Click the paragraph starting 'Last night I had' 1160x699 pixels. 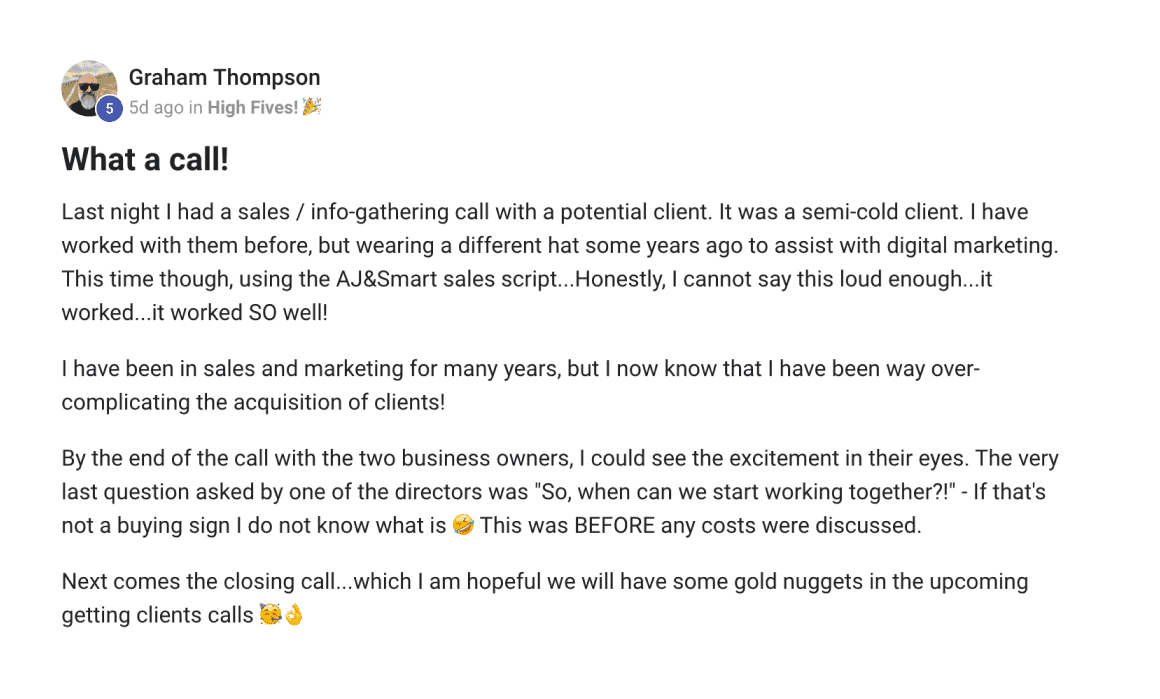560,262
